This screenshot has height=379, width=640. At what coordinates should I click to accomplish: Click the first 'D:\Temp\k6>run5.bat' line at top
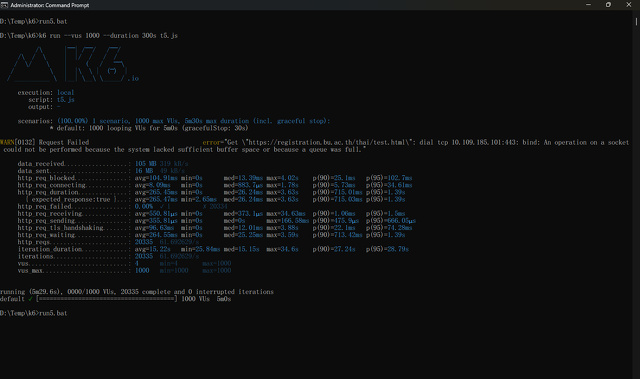pos(33,21)
